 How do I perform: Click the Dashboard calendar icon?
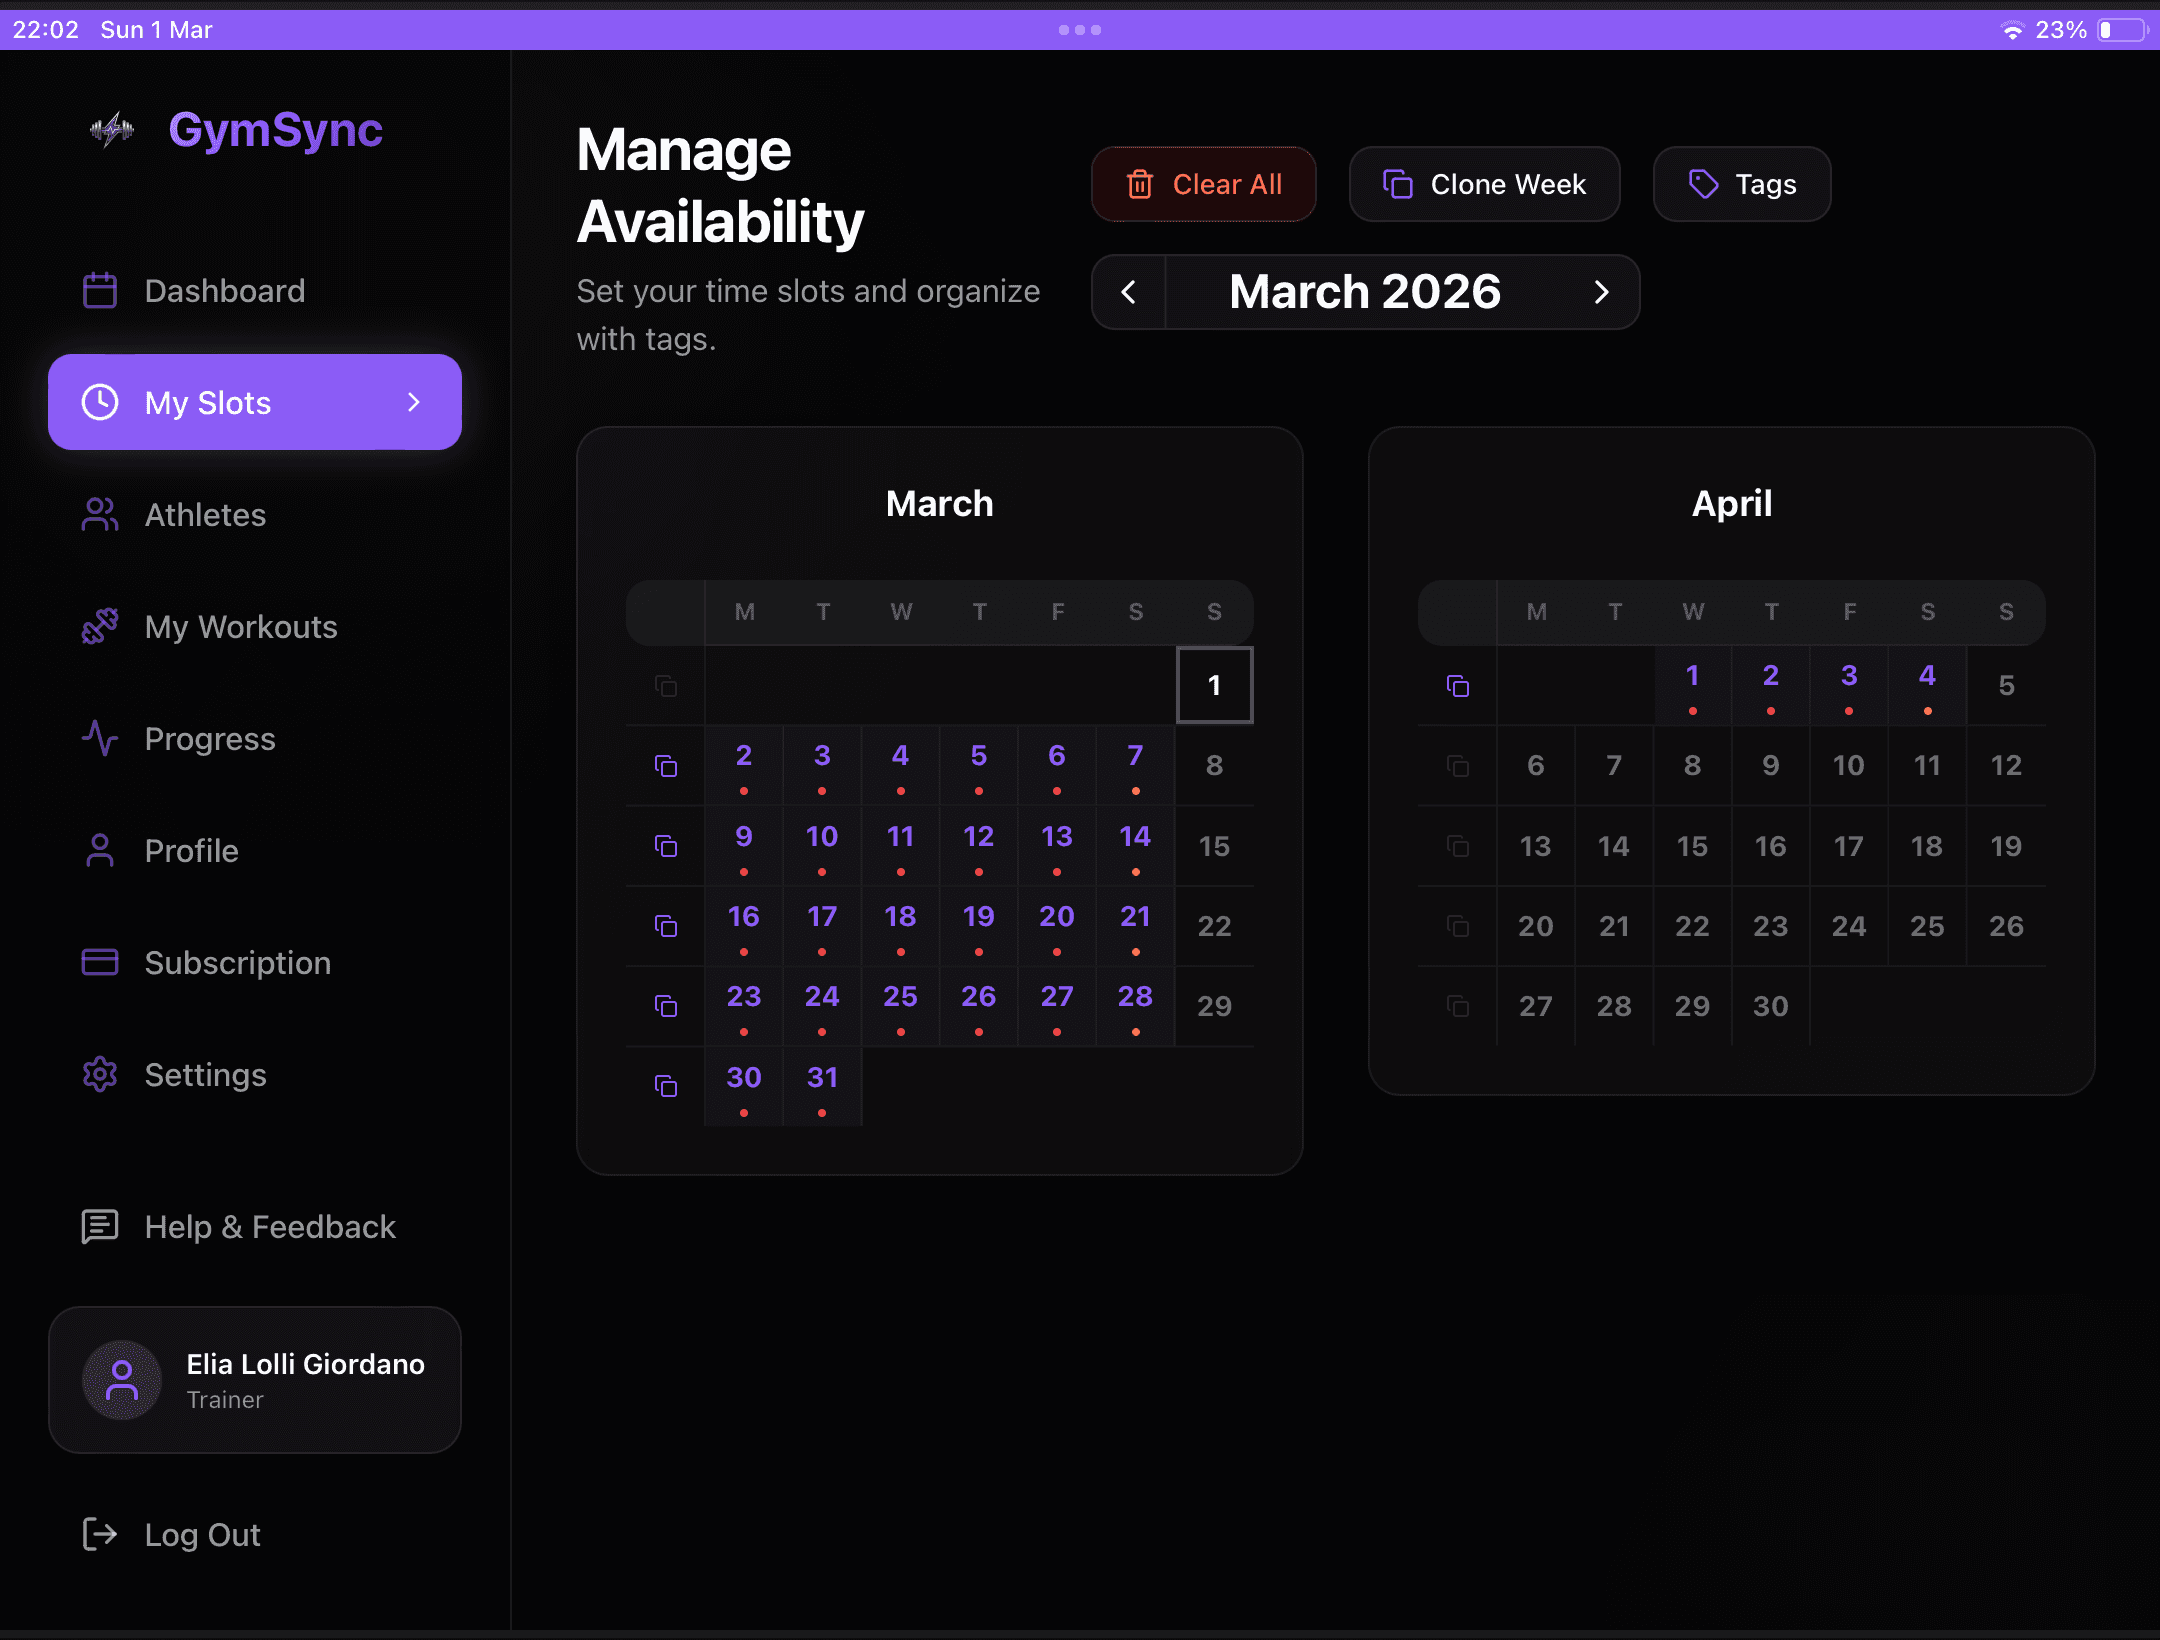pos(100,290)
